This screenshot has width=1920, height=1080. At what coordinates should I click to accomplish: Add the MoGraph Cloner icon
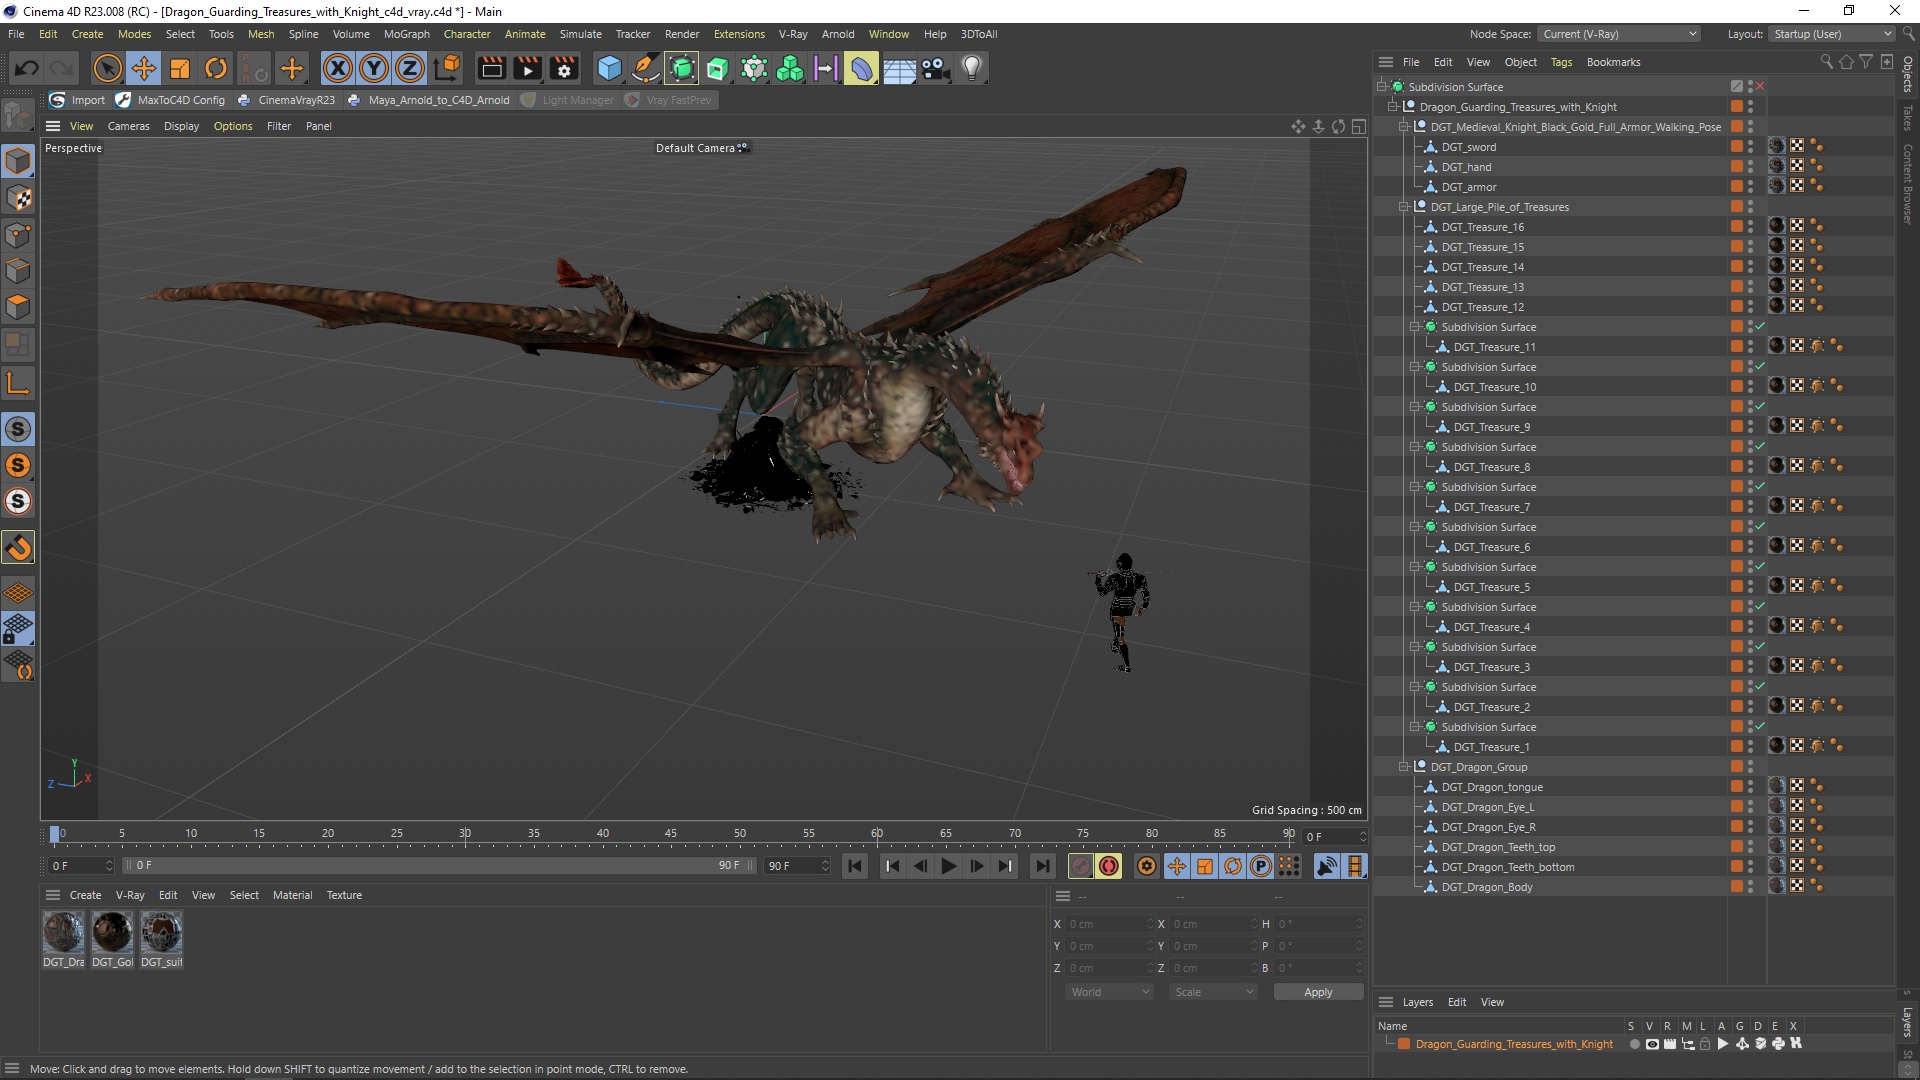click(790, 68)
